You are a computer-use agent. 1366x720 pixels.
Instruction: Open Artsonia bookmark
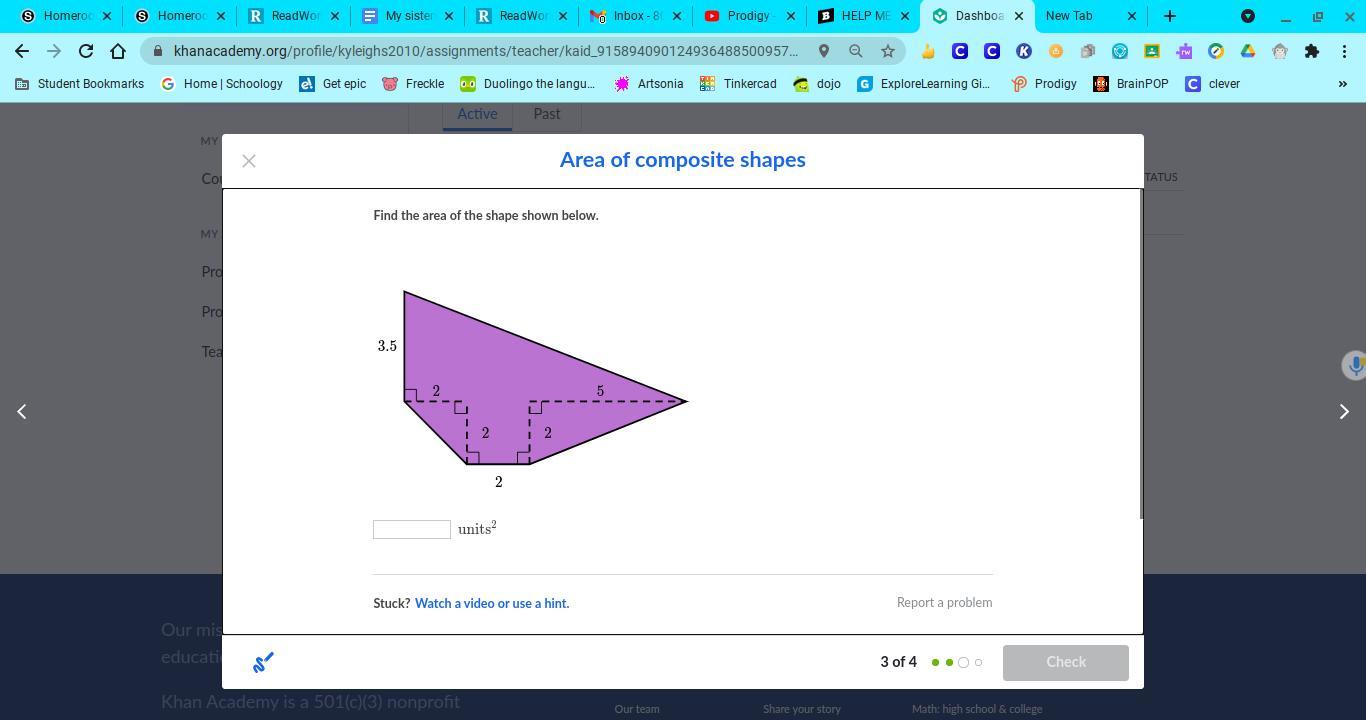(649, 84)
